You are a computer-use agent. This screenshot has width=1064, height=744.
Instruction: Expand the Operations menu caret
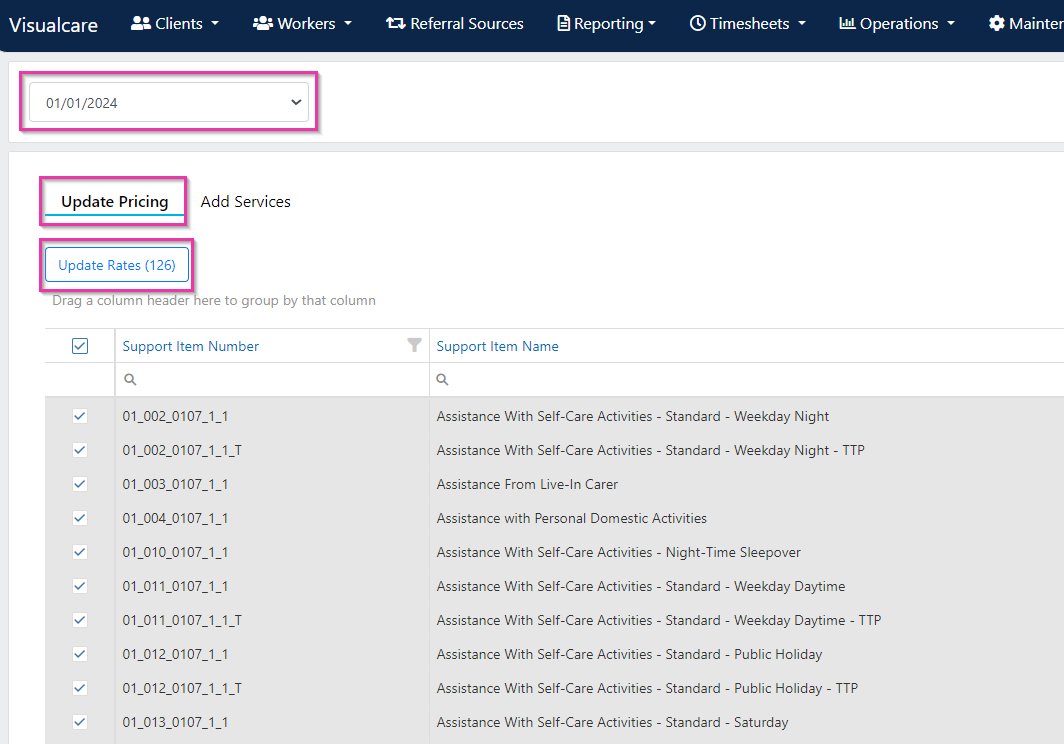(951, 23)
